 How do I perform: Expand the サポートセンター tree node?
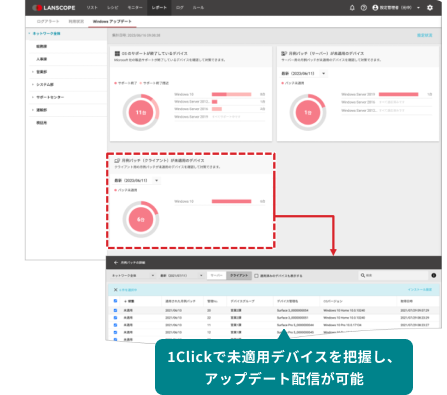[x=33, y=97]
